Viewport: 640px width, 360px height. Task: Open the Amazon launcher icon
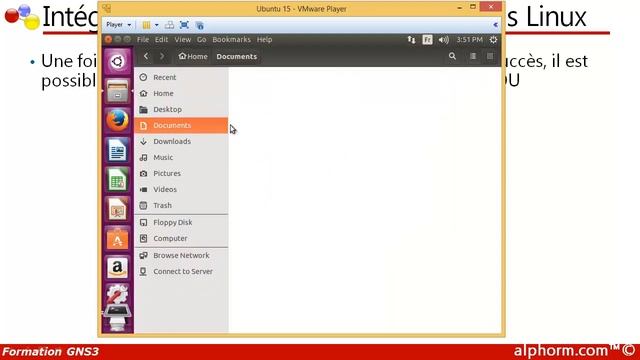click(118, 268)
